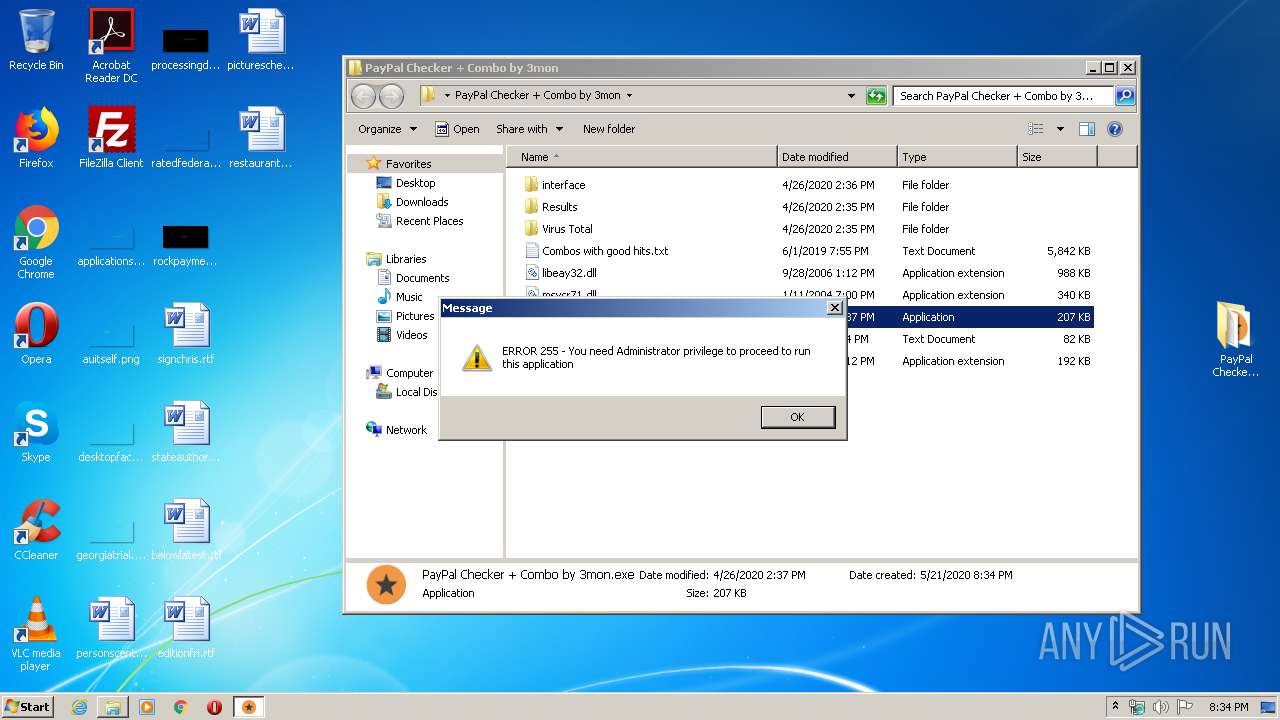Image resolution: width=1280 pixels, height=720 pixels.
Task: Select Computer in the navigation pane
Action: click(x=400, y=373)
